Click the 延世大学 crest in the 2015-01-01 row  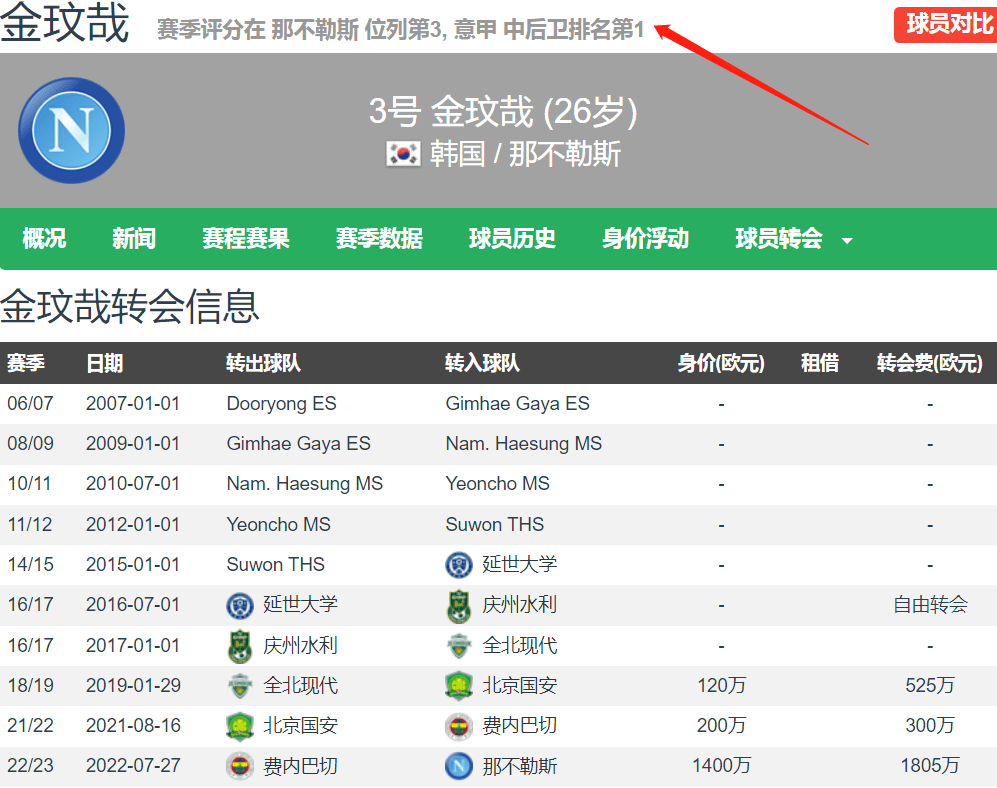point(458,565)
